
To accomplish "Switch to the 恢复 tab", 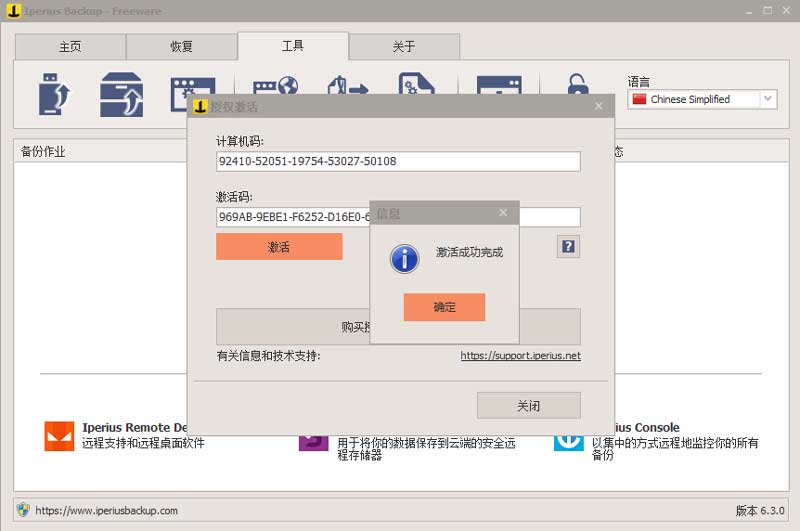I will (181, 47).
